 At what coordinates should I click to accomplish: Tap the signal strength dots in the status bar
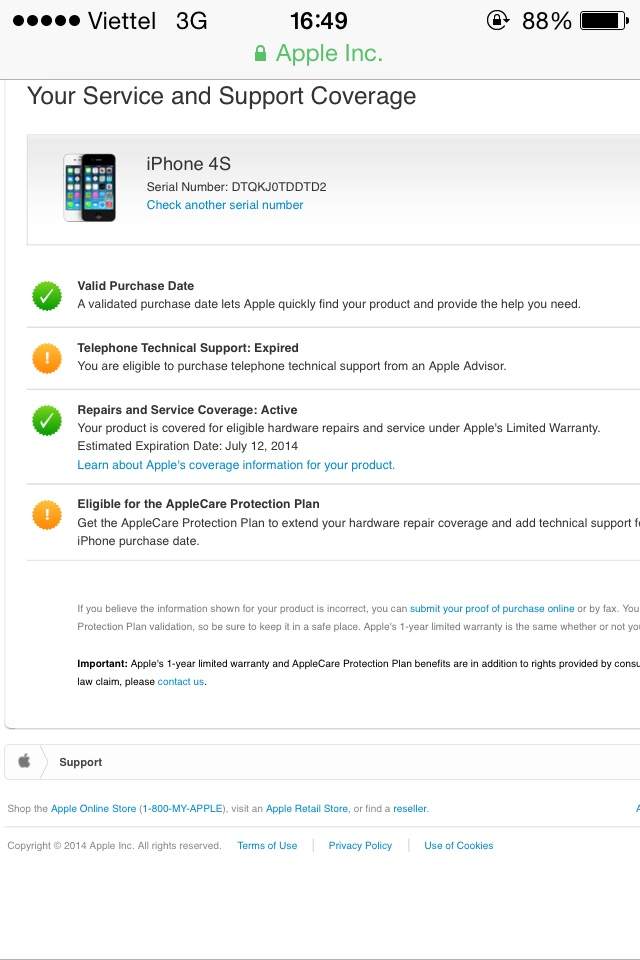[x=47, y=21]
